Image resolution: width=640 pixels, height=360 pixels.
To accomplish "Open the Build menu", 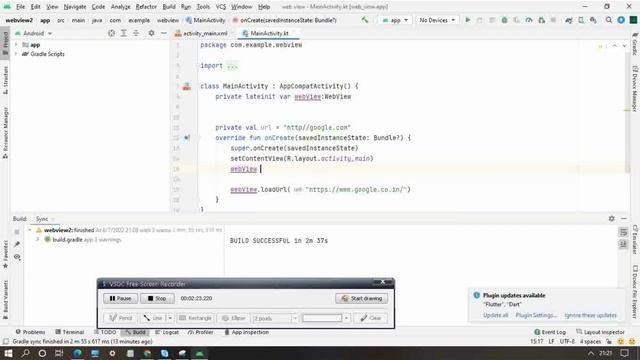I will coord(169,7).
